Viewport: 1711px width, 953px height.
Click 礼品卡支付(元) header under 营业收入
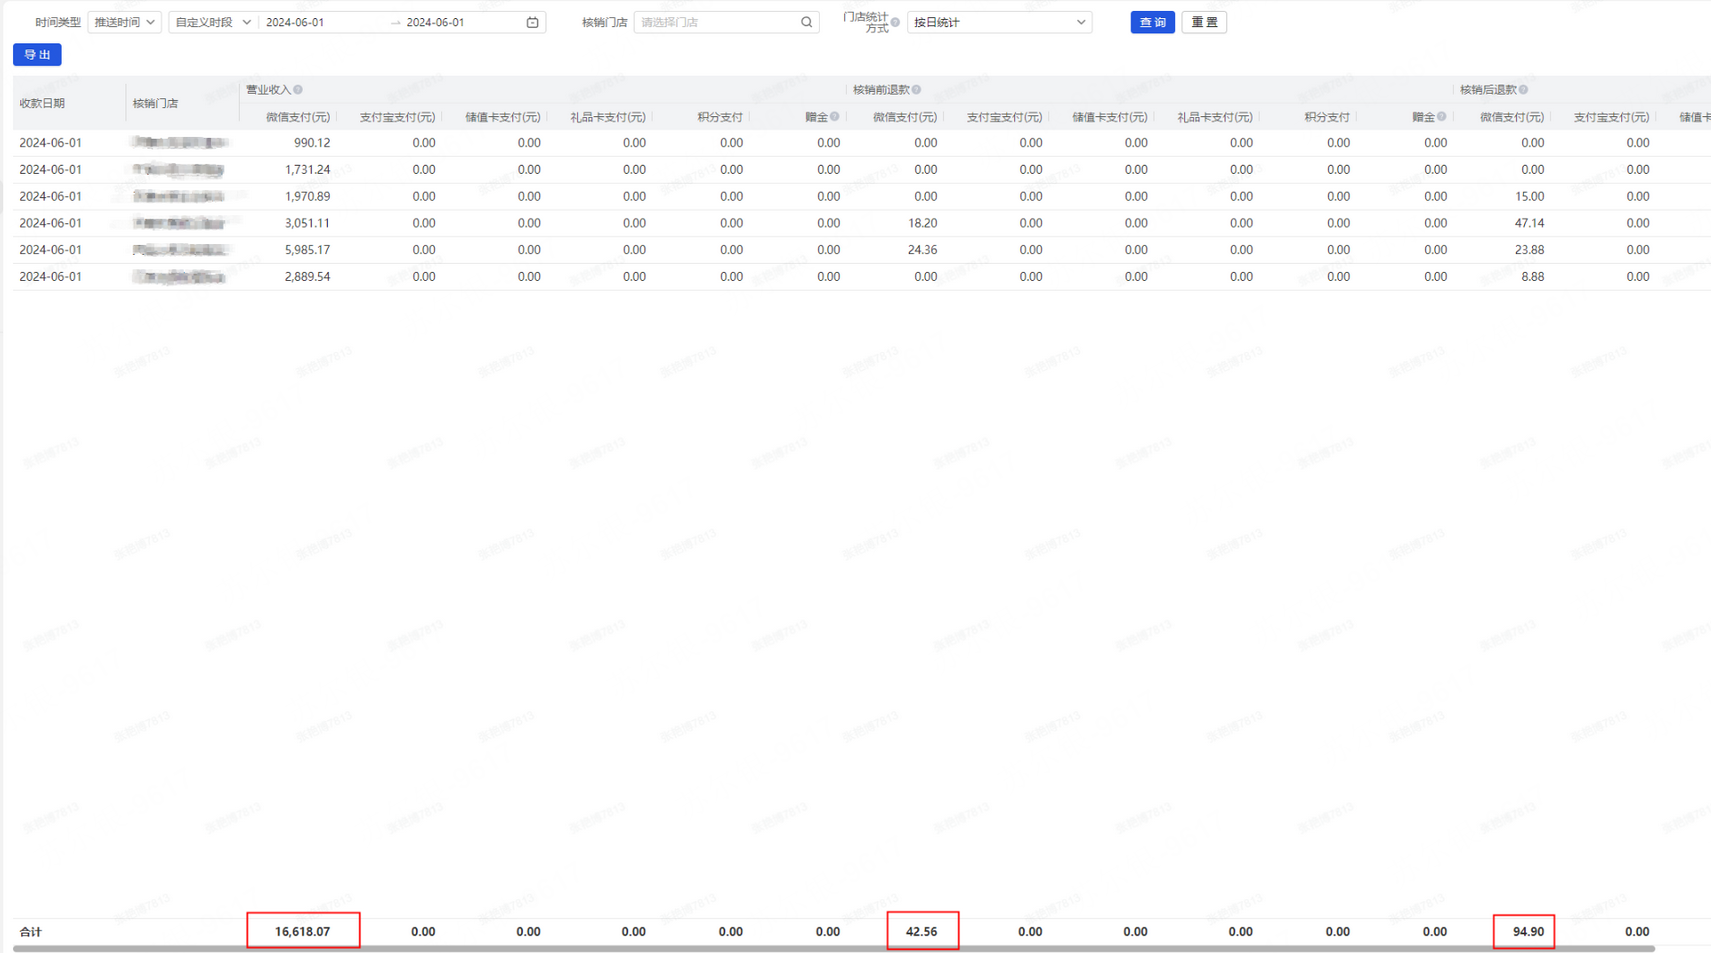pos(608,117)
